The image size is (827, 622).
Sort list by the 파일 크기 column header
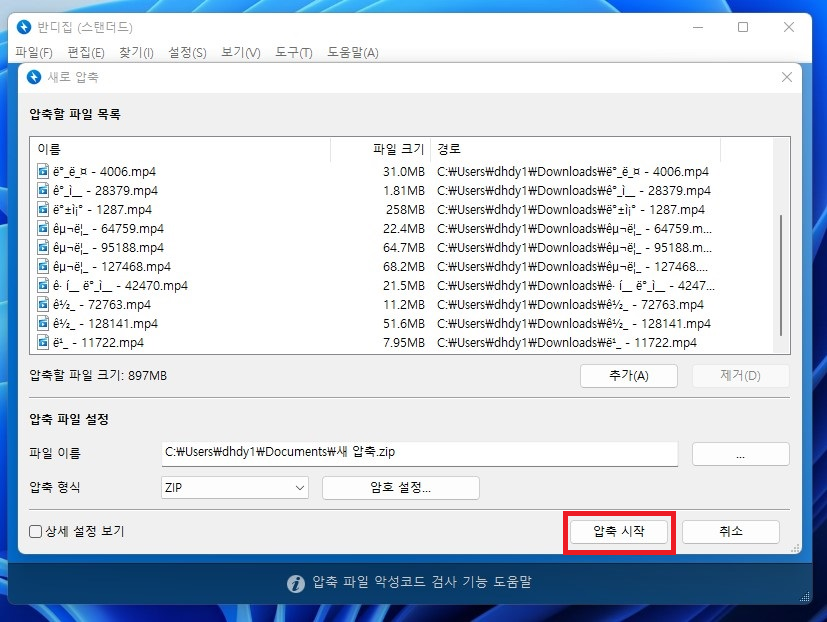coord(381,149)
